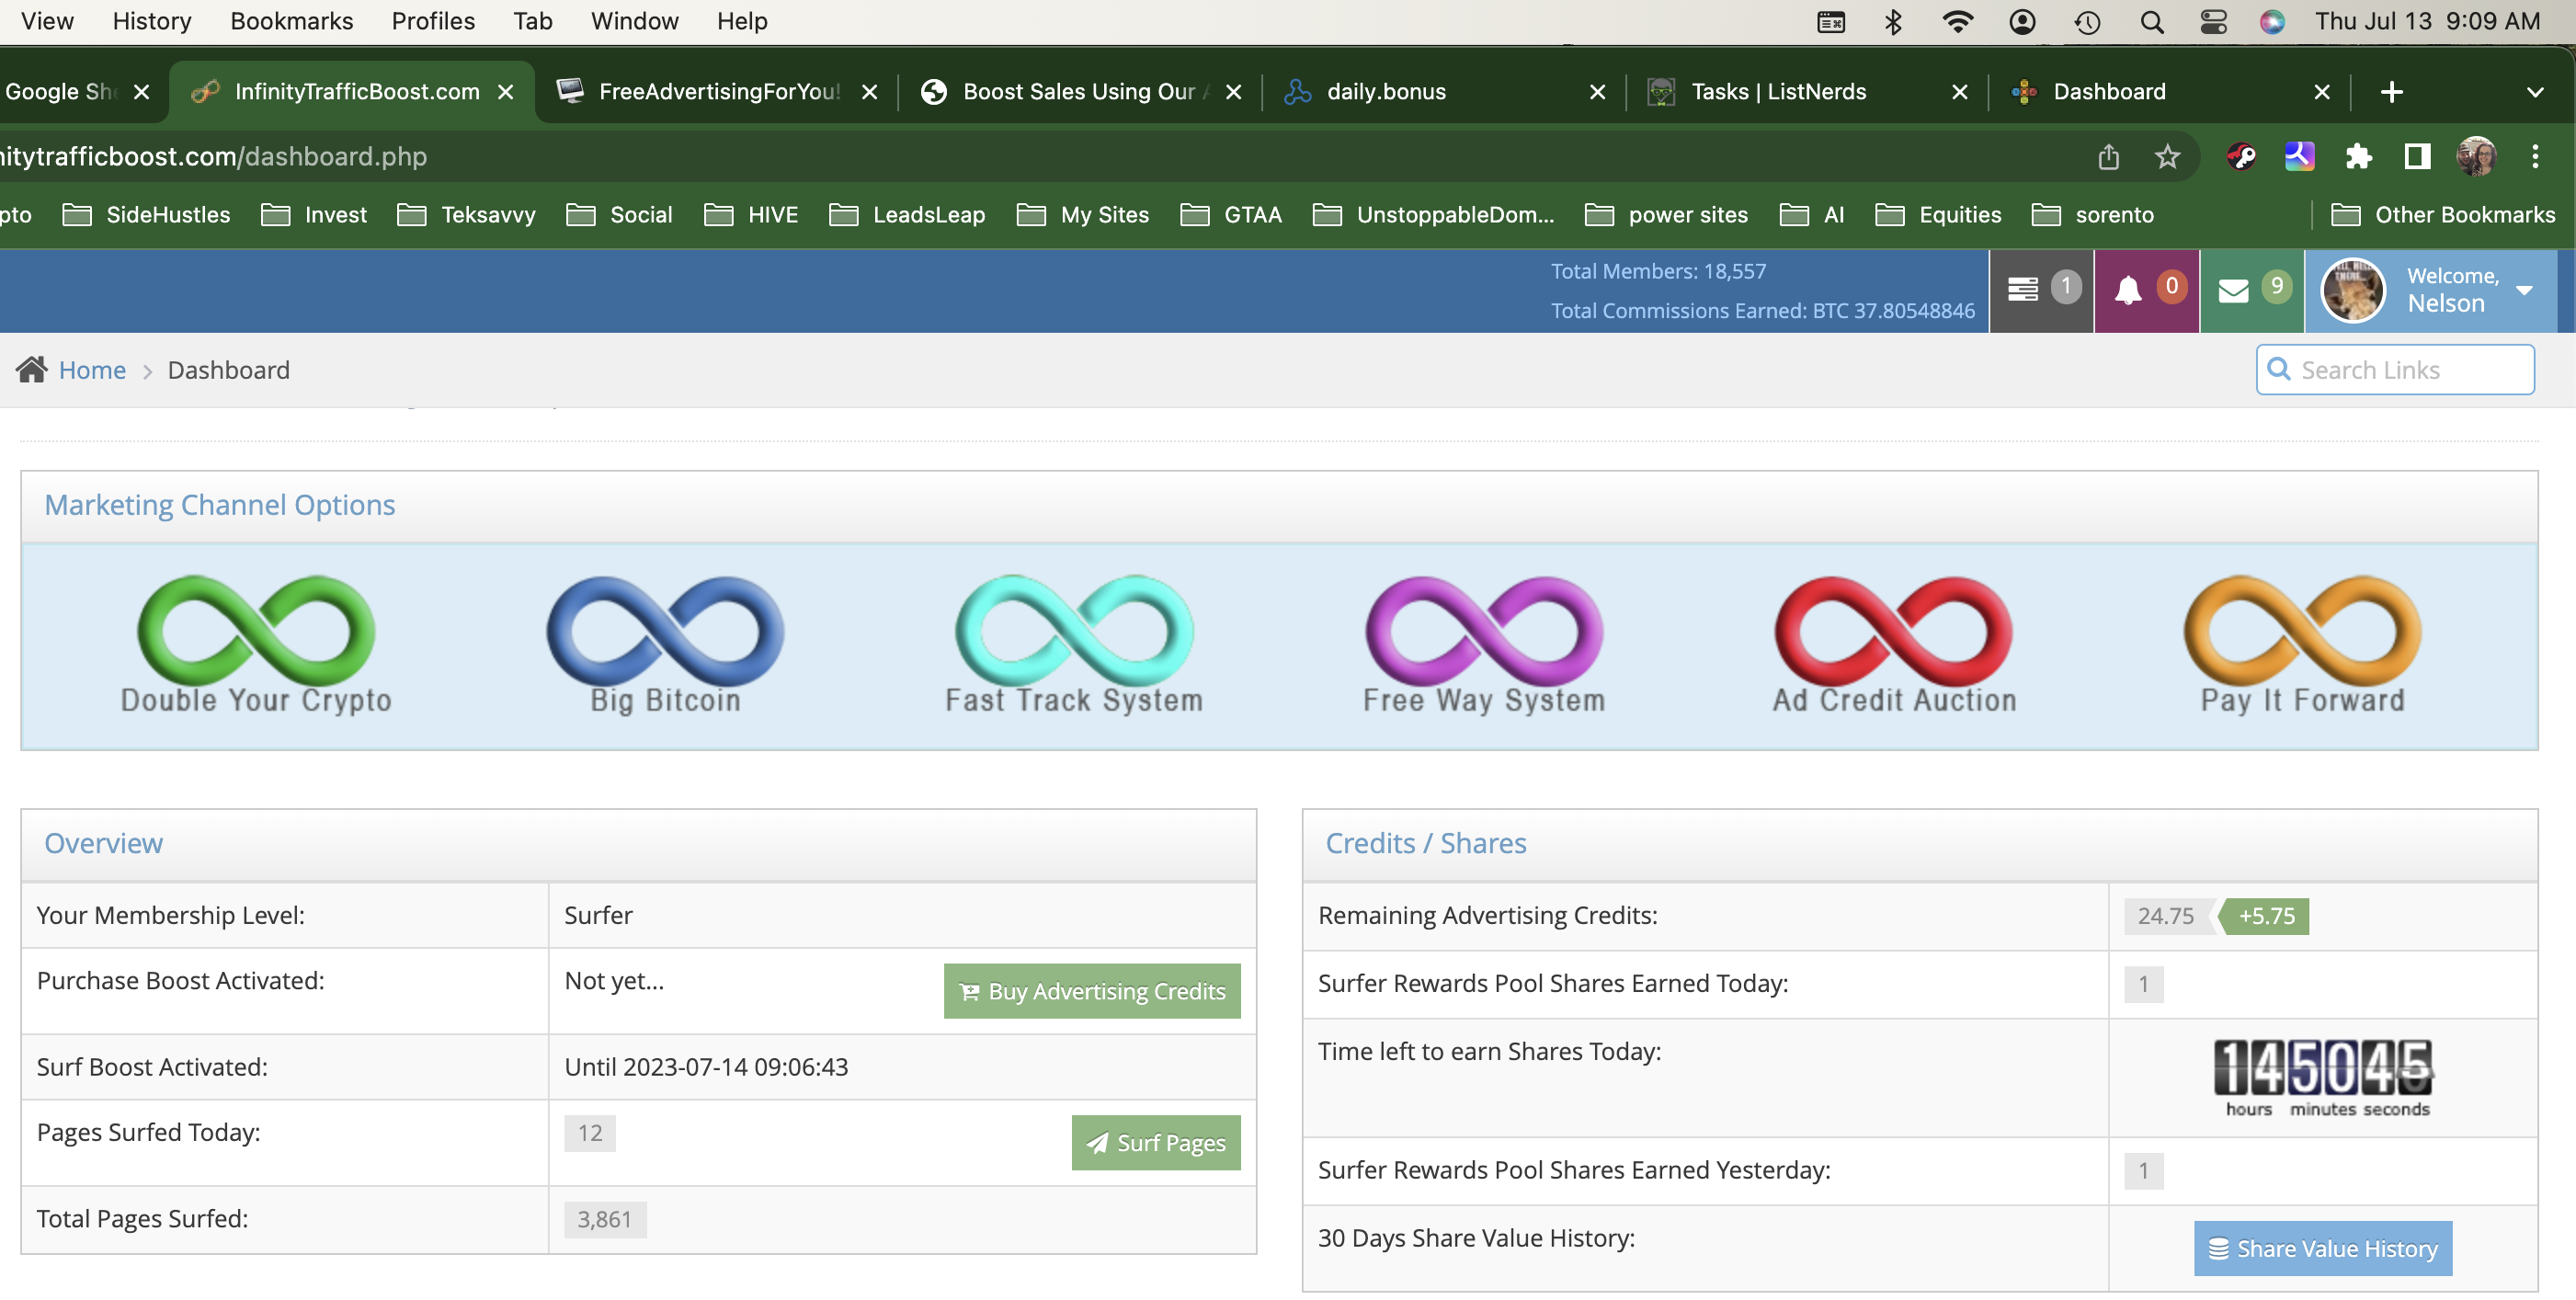Click the Siri menu bar icon
Image resolution: width=2576 pixels, height=1300 pixels.
2272,22
